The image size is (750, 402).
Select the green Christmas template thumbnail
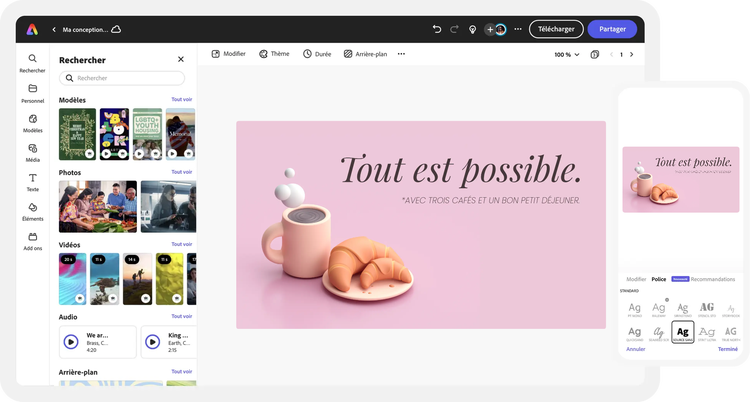coord(77,134)
